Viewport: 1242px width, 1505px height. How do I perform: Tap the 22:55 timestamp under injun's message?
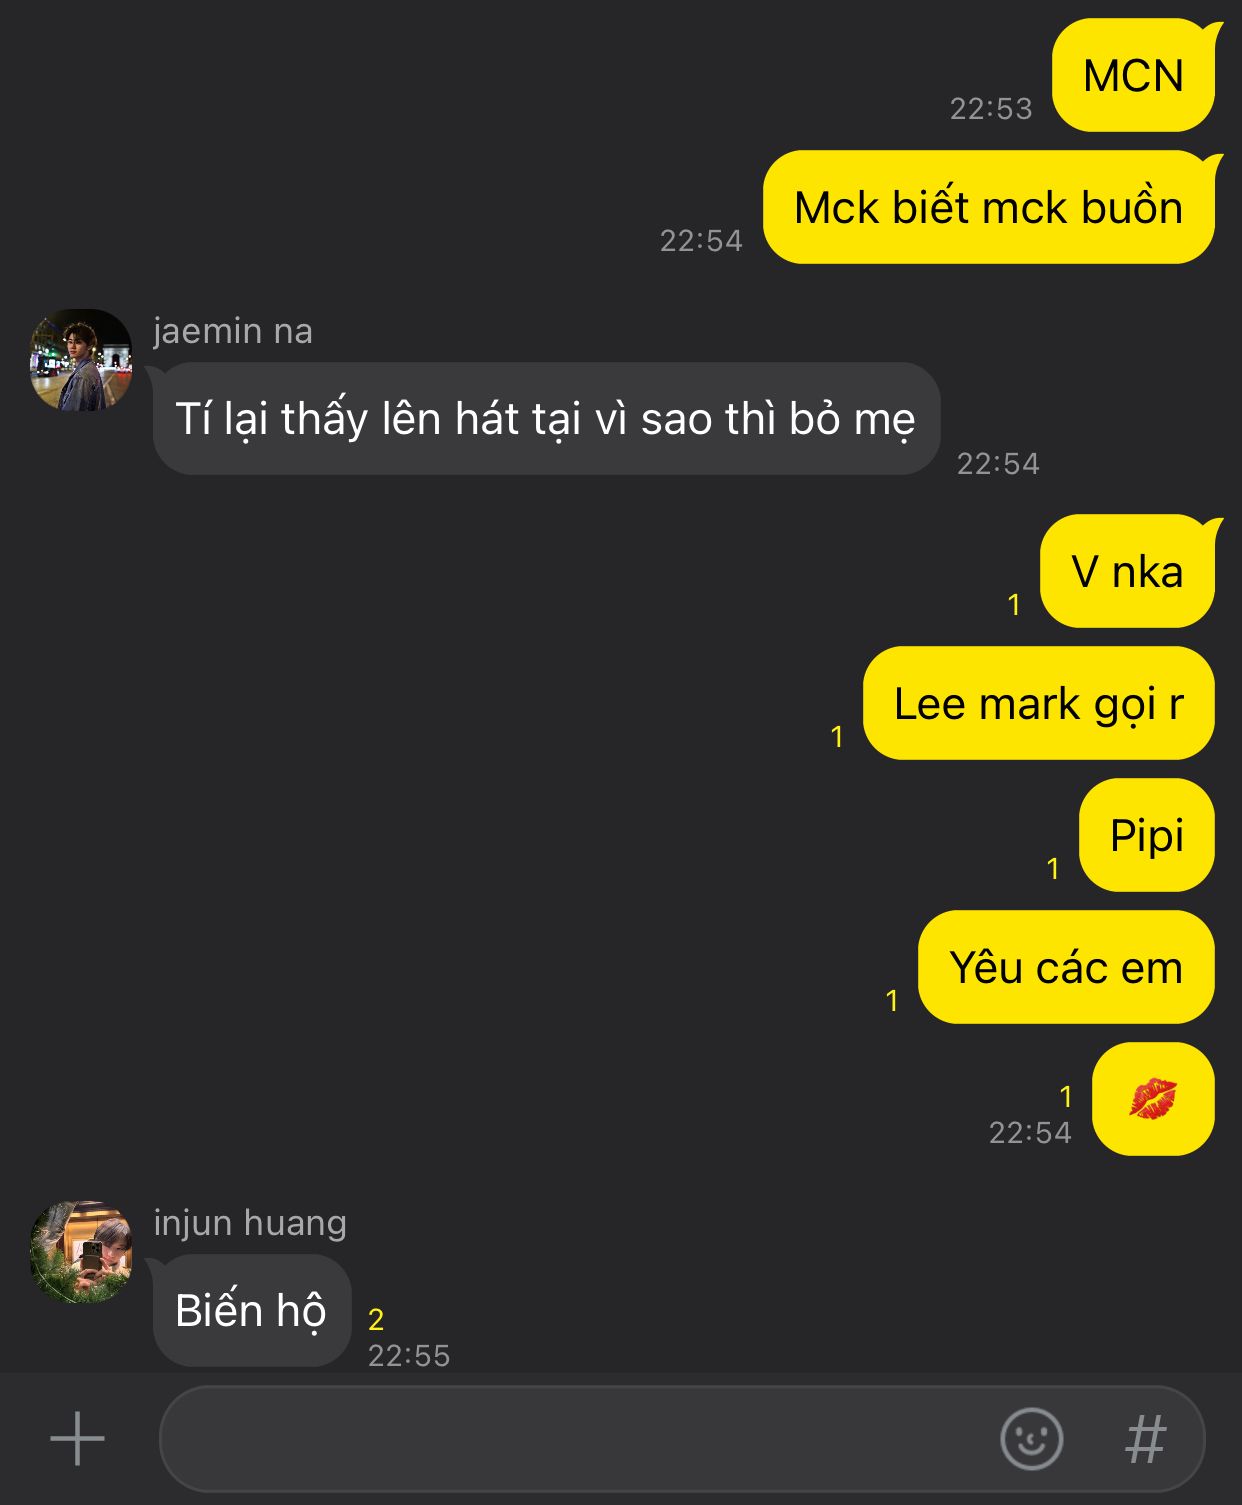pos(409,1356)
